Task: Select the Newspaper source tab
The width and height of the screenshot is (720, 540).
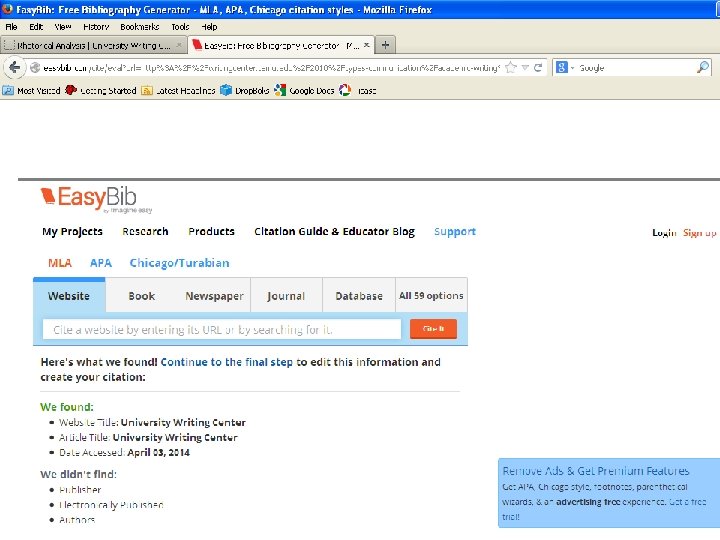Action: click(x=214, y=296)
